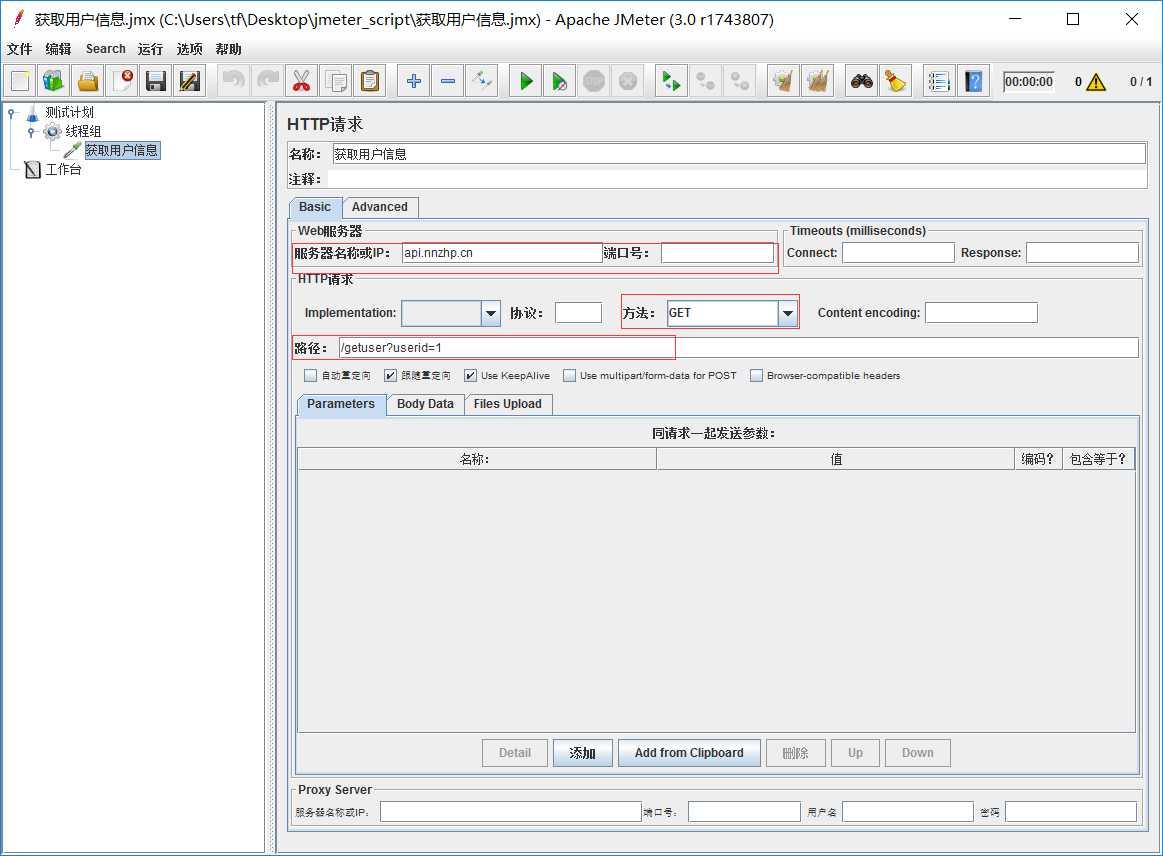Click the 名称 field 获取用户信息
Image resolution: width=1163 pixels, height=856 pixels.
point(739,154)
